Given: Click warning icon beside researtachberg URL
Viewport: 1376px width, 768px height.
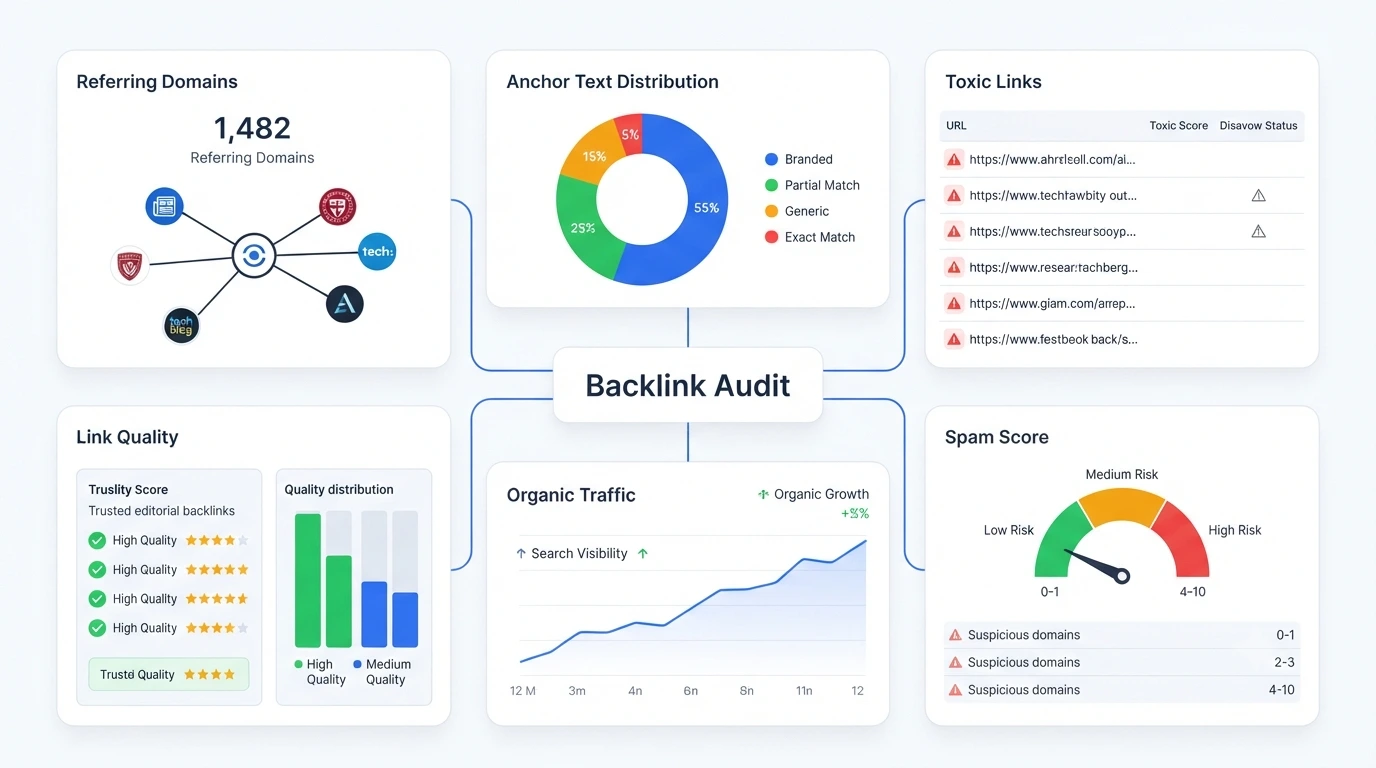Looking at the screenshot, I should [954, 267].
